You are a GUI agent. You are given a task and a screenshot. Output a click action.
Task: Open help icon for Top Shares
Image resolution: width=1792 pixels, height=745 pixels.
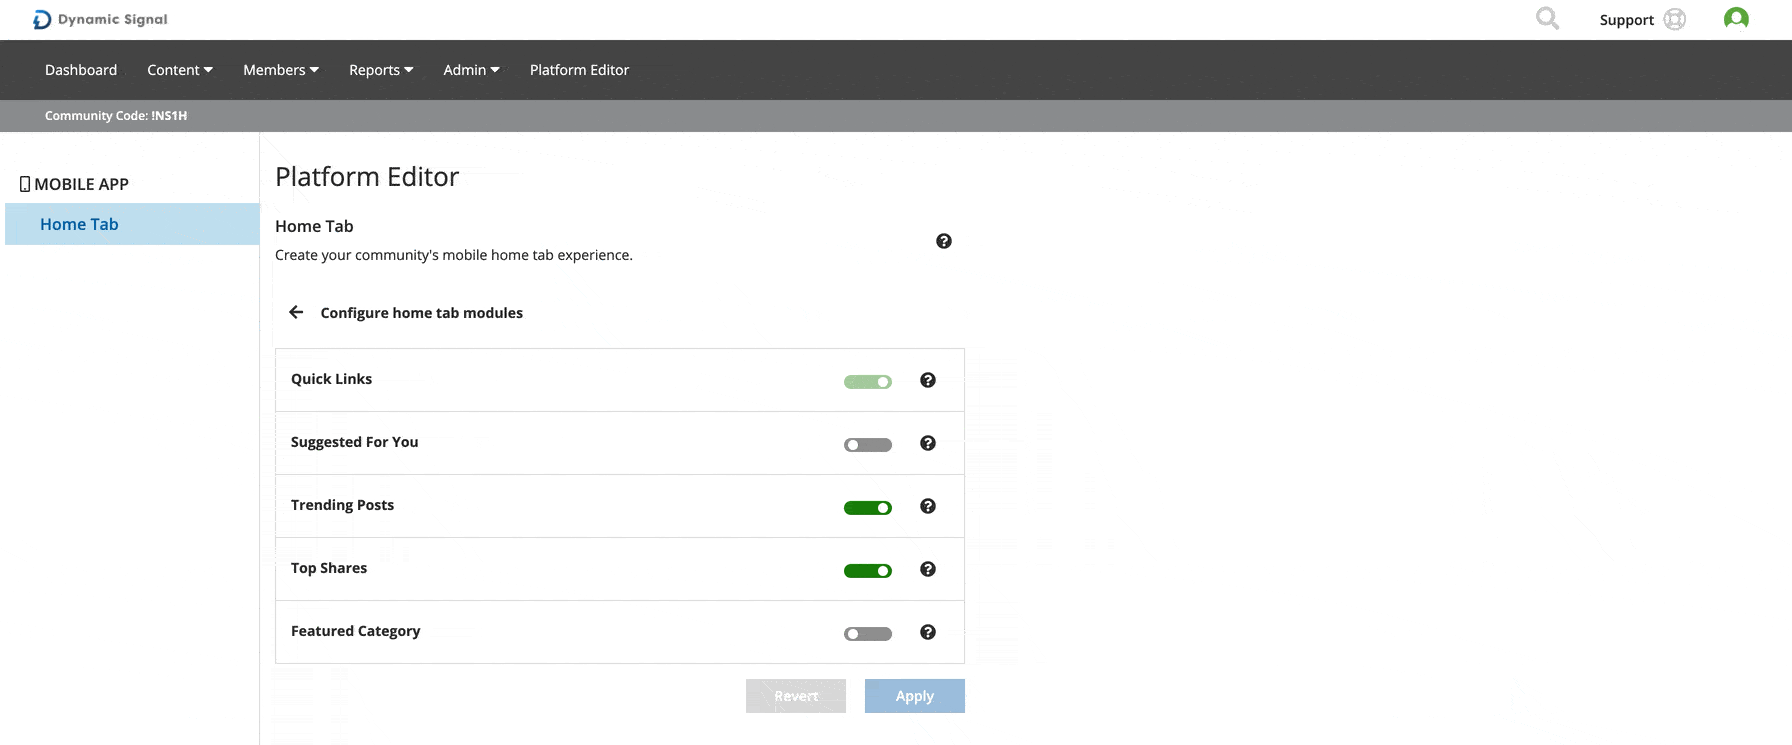click(x=928, y=569)
